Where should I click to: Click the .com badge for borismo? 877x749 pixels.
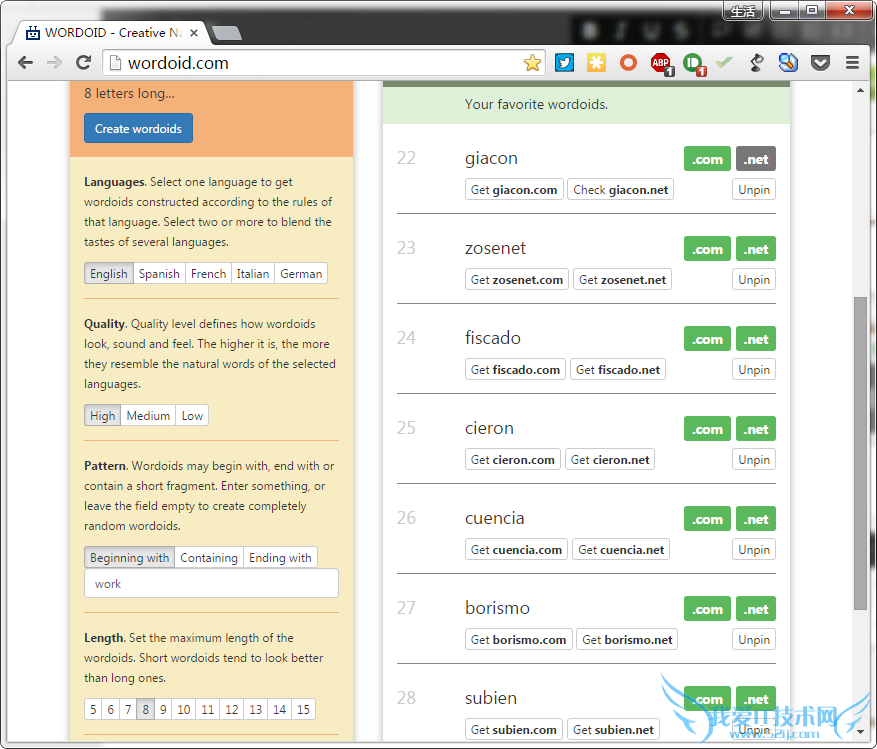click(x=707, y=609)
